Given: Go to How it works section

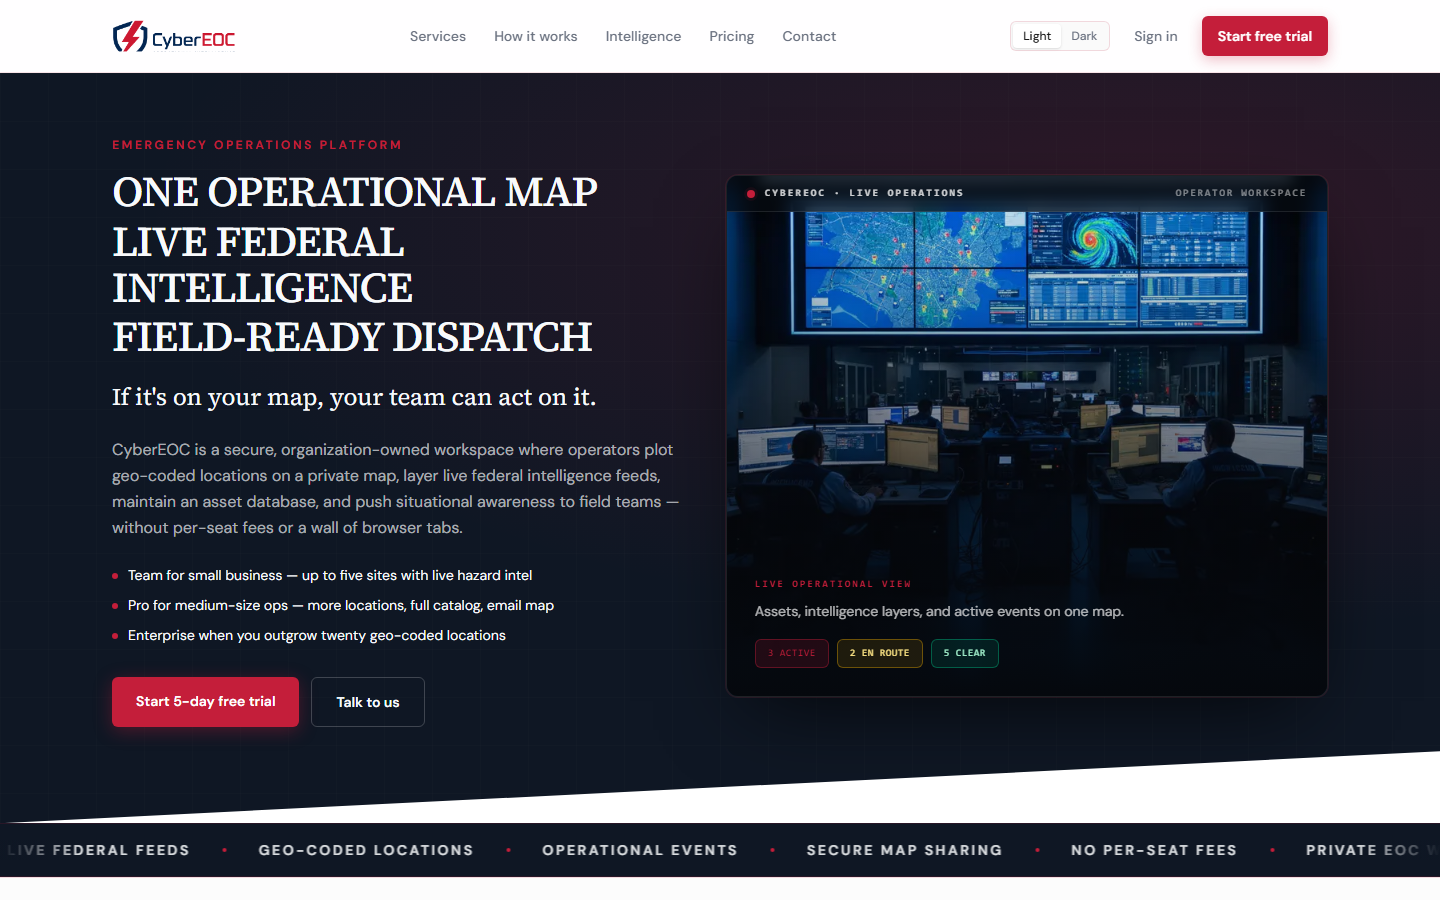Looking at the screenshot, I should coord(536,36).
